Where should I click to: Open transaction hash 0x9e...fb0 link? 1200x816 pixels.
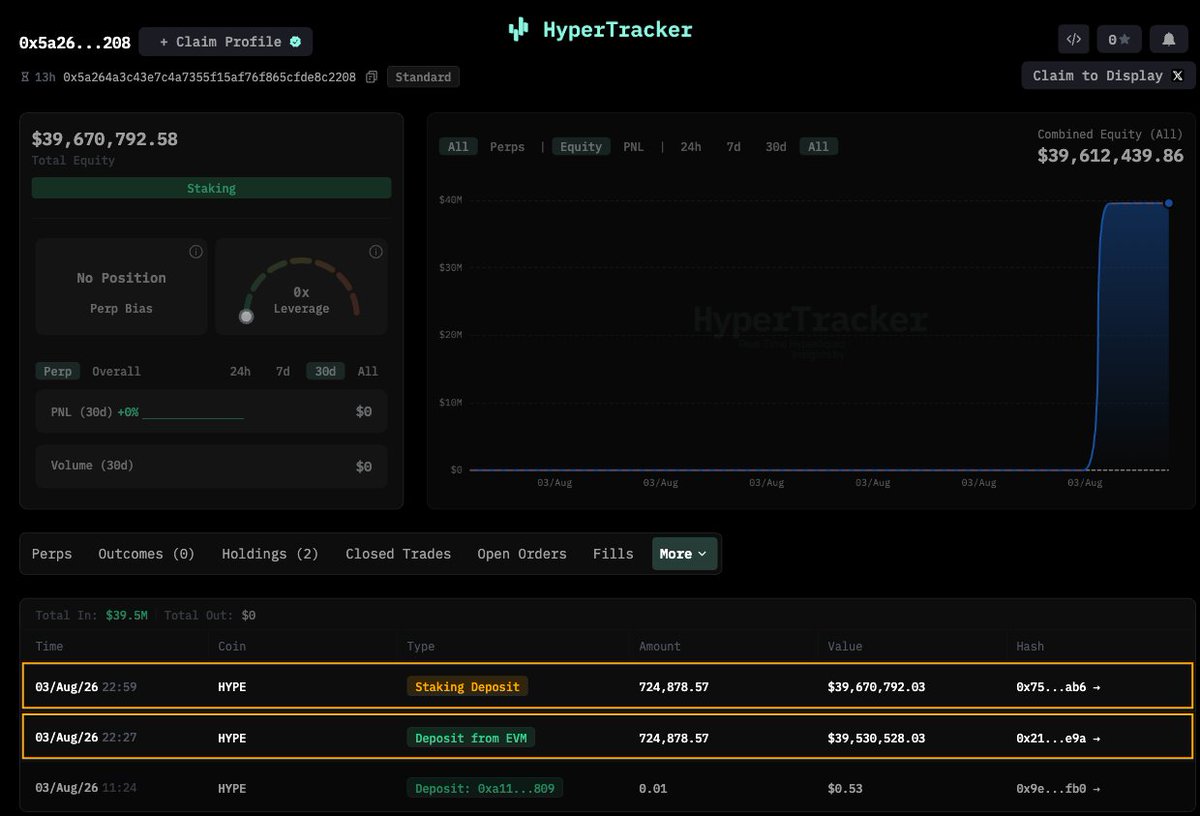pyautogui.click(x=1058, y=788)
